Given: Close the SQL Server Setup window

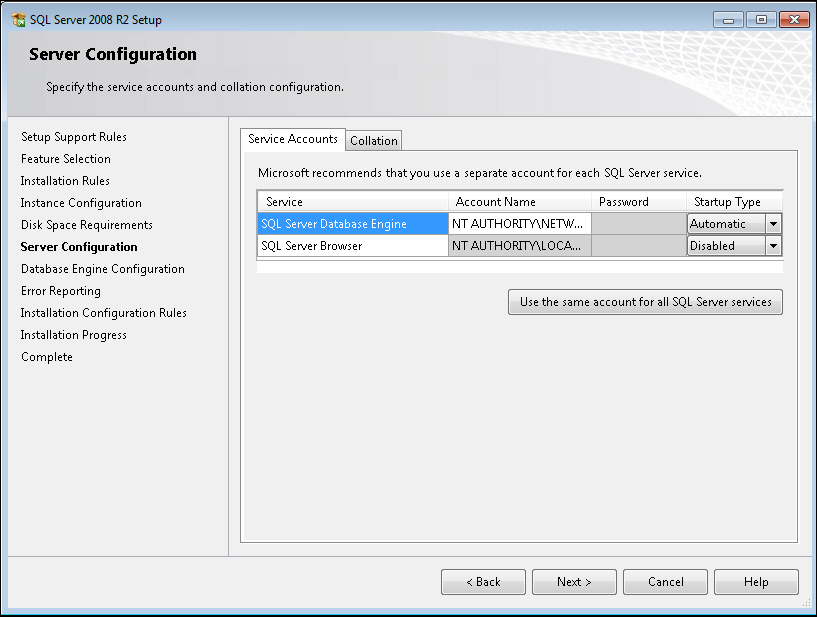Looking at the screenshot, I should [794, 20].
